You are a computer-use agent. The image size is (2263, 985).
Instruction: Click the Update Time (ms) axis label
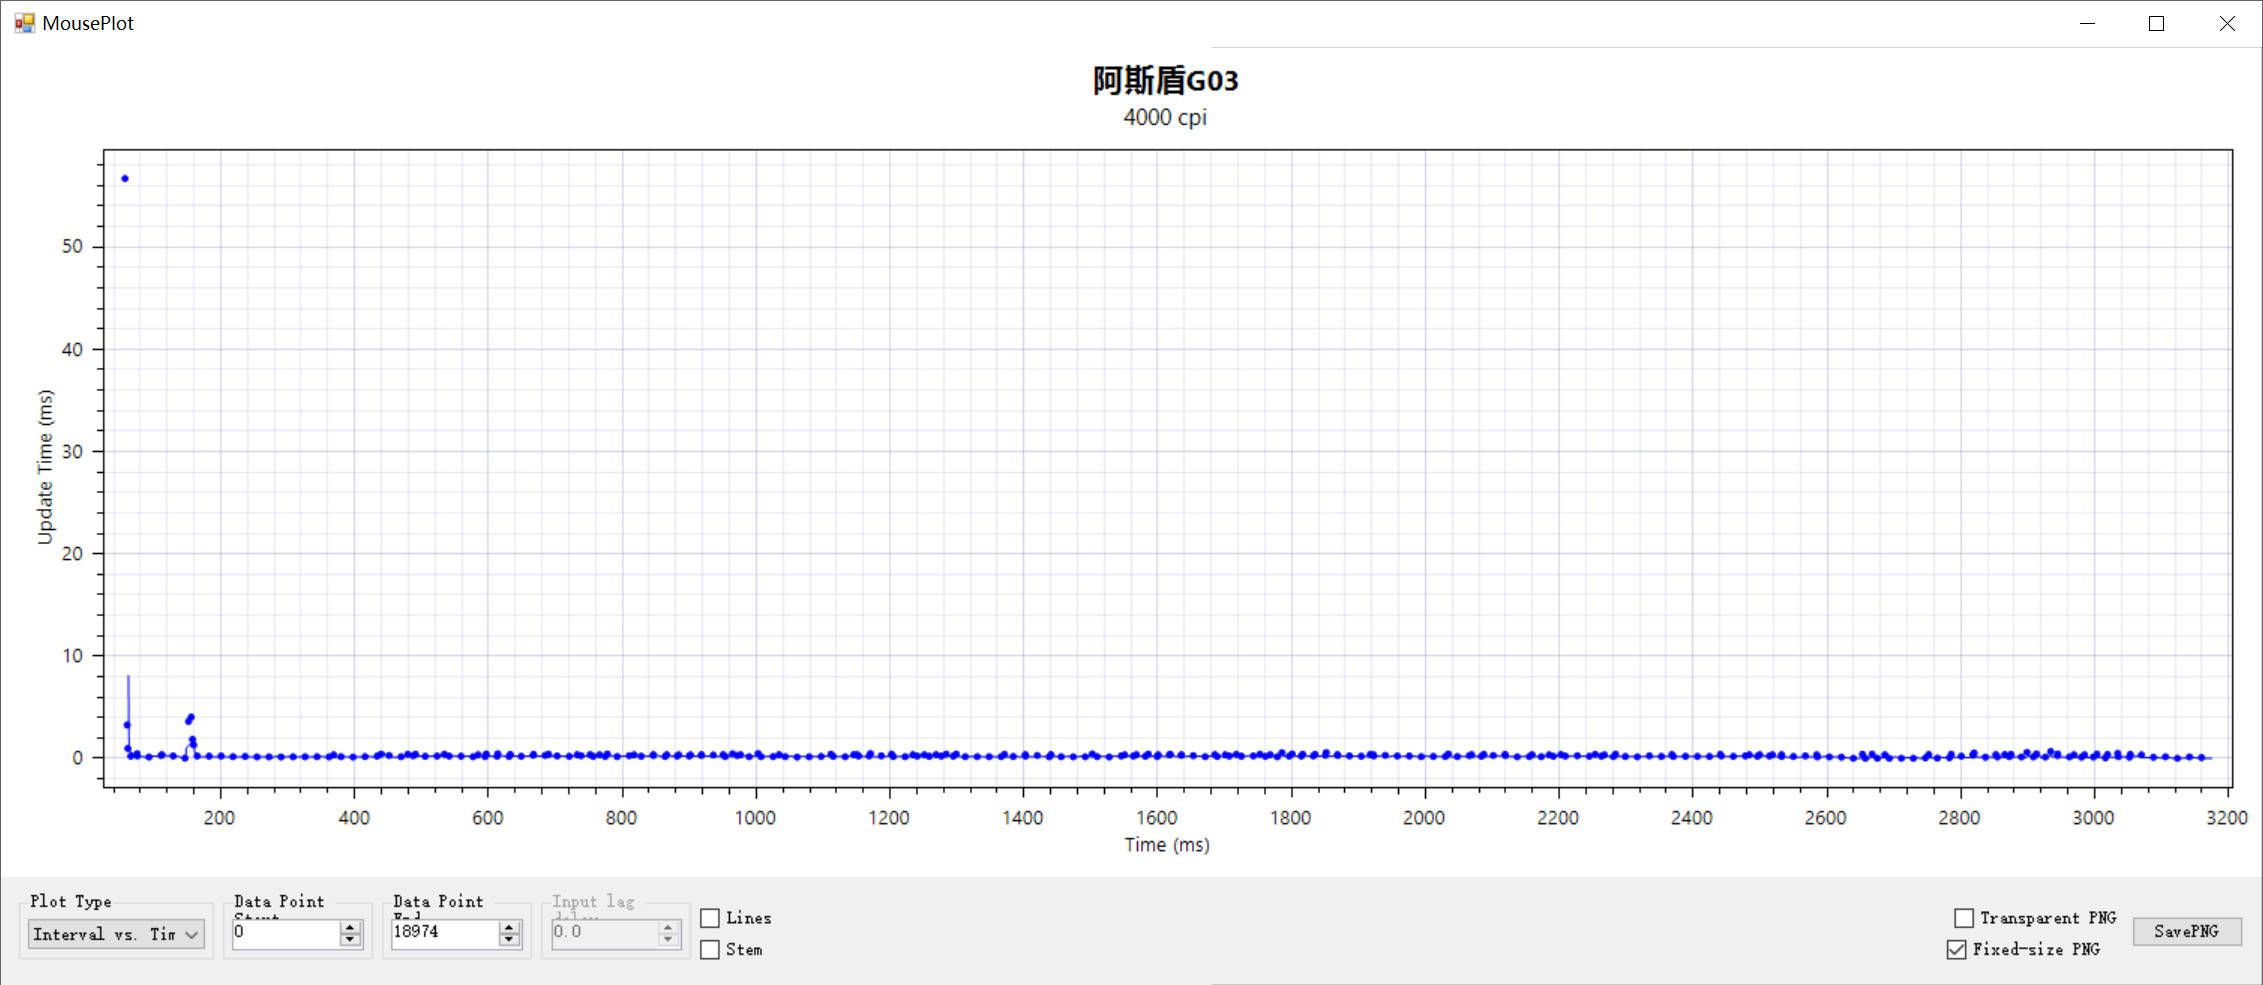pyautogui.click(x=45, y=467)
